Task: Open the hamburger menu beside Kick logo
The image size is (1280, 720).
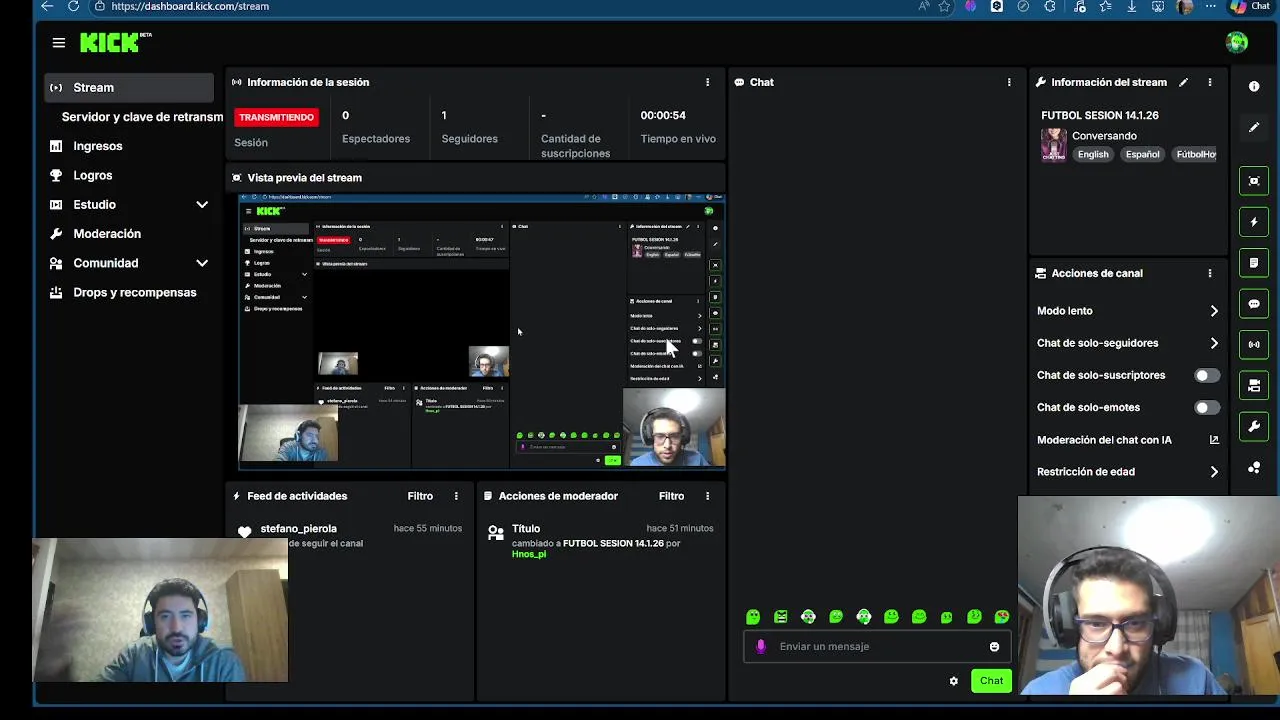Action: pyautogui.click(x=59, y=43)
